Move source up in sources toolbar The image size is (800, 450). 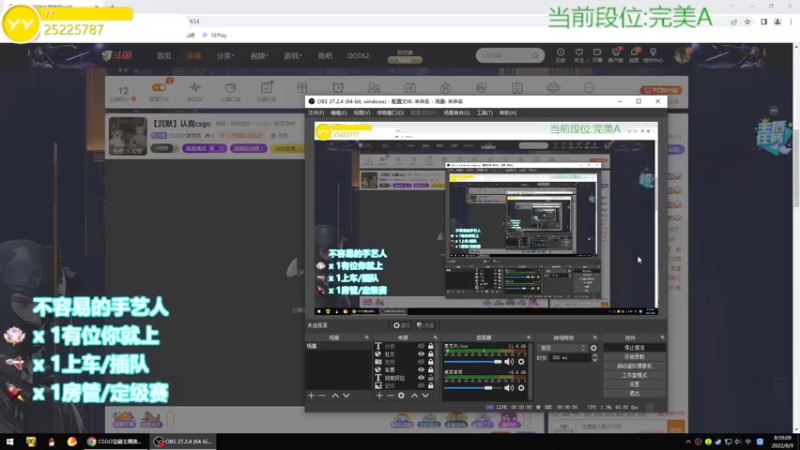point(414,395)
